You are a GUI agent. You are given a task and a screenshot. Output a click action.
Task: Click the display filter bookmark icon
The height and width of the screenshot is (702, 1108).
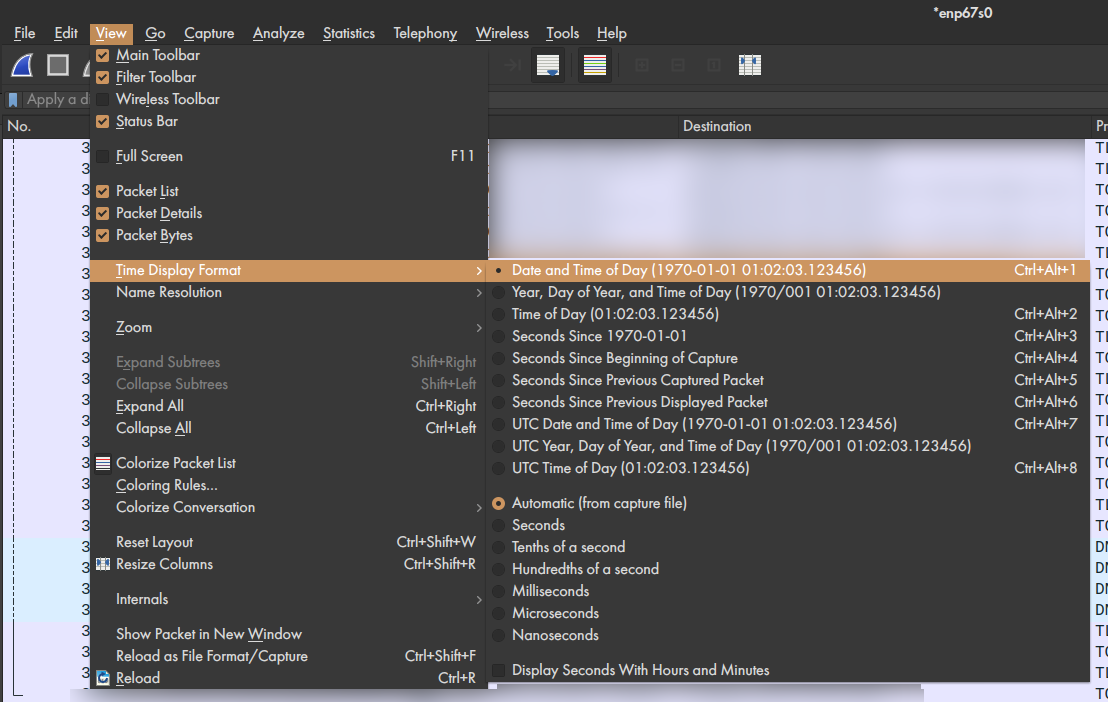click(13, 100)
